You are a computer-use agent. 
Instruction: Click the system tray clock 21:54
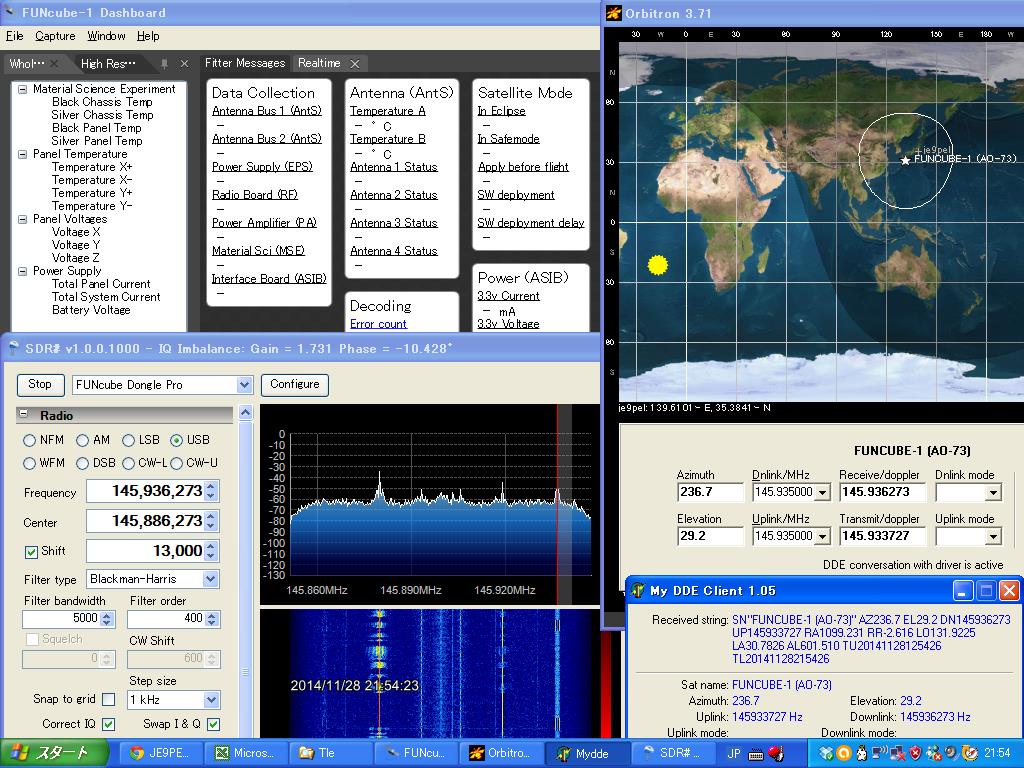(997, 754)
